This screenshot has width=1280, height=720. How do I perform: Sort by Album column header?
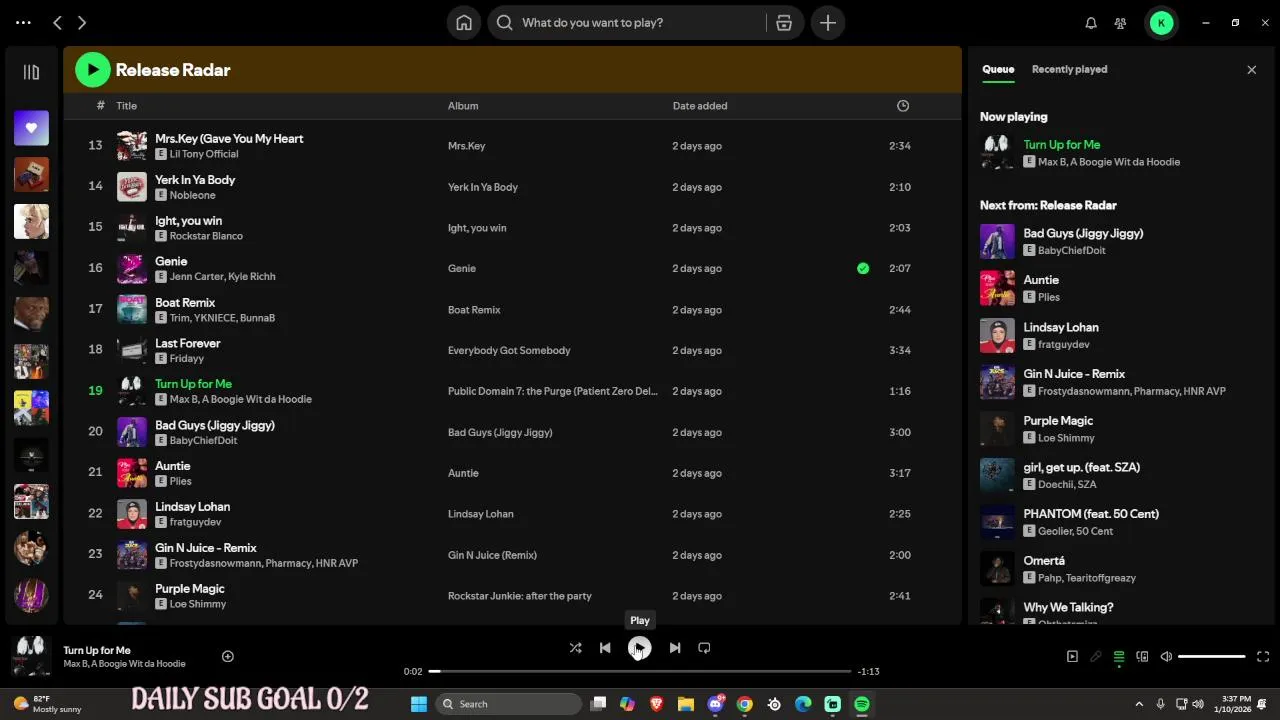(463, 106)
